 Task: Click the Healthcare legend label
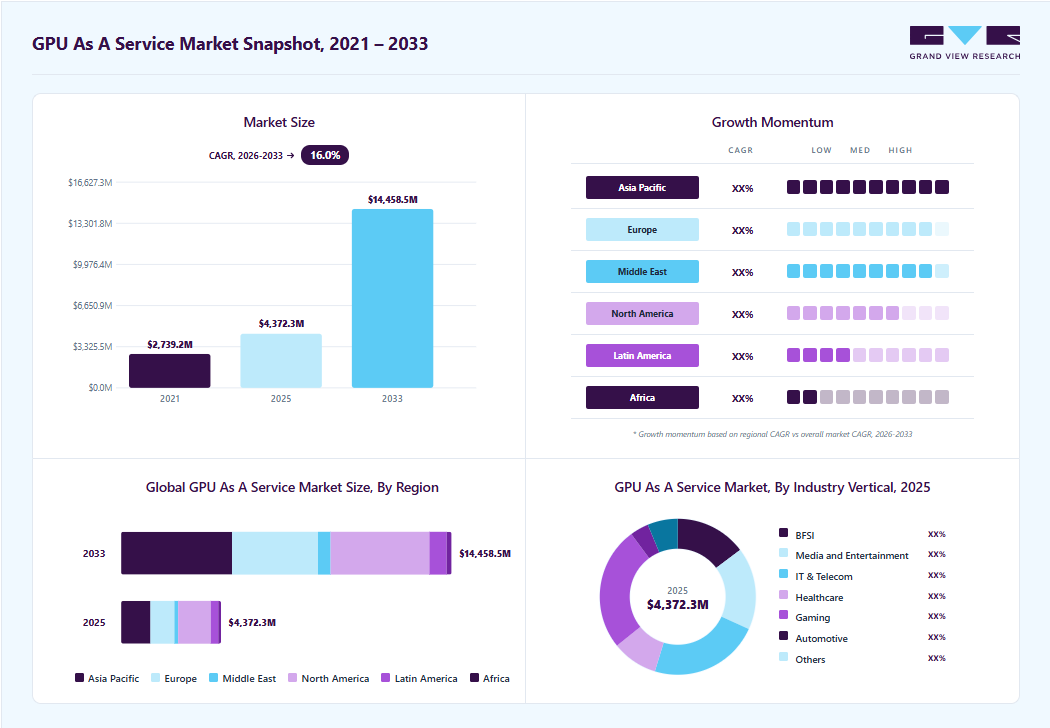[x=819, y=597]
